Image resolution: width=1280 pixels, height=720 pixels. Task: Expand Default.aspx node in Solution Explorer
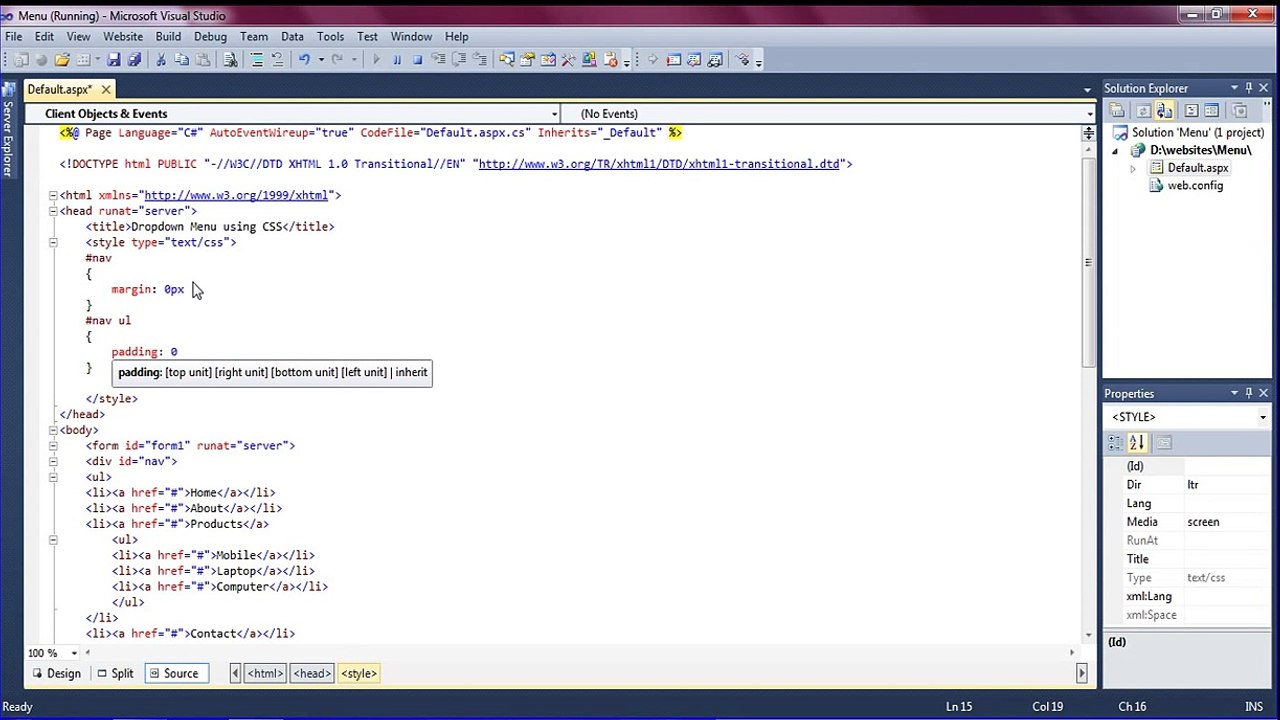tap(1132, 168)
